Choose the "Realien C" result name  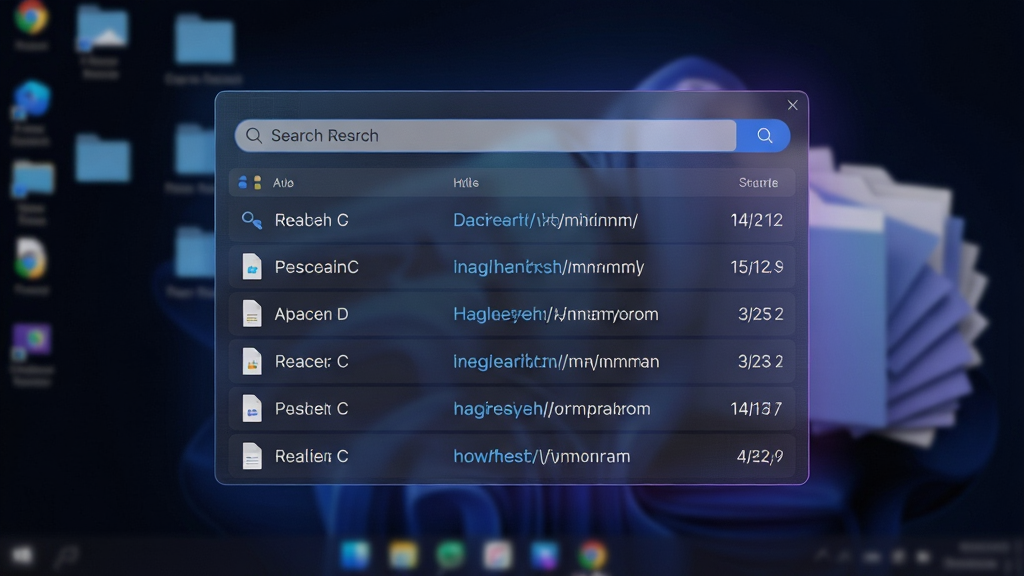tap(312, 456)
